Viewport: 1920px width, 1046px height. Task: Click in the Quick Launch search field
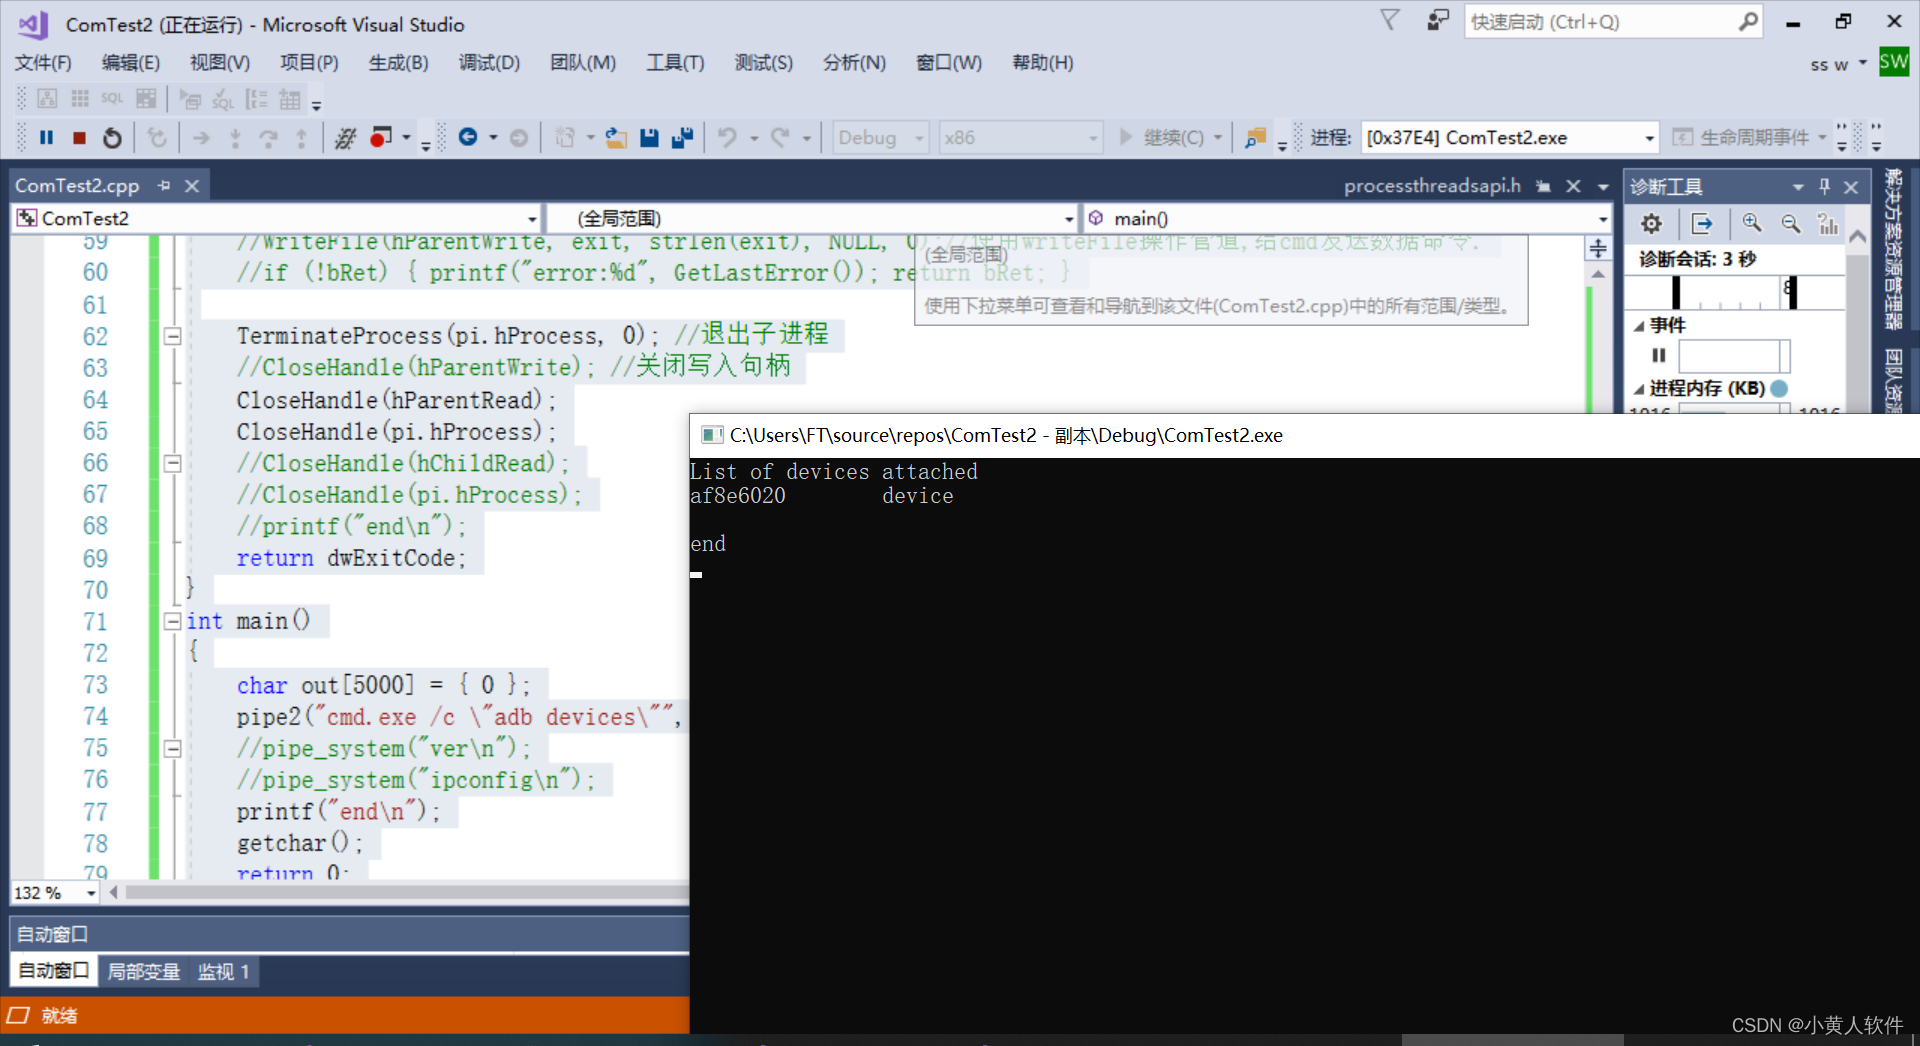(1600, 22)
